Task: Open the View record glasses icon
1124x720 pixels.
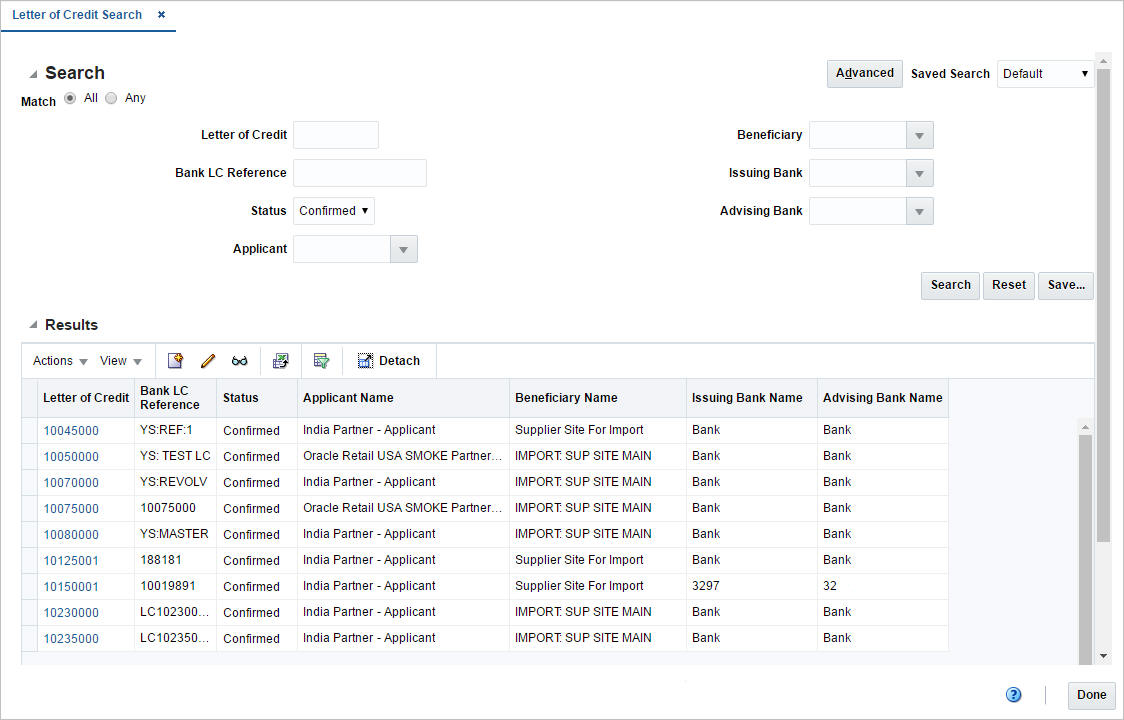Action: click(240, 360)
